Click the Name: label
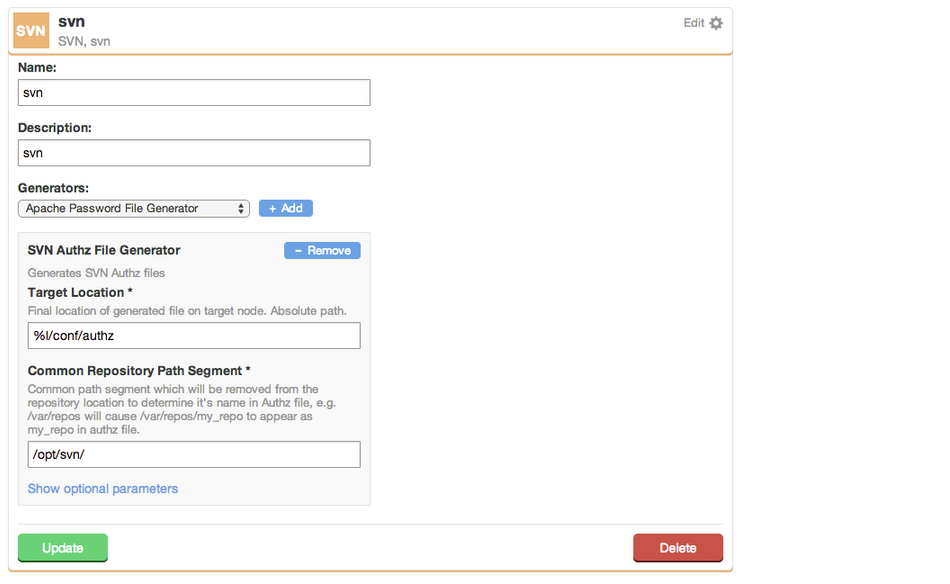 pos(37,68)
